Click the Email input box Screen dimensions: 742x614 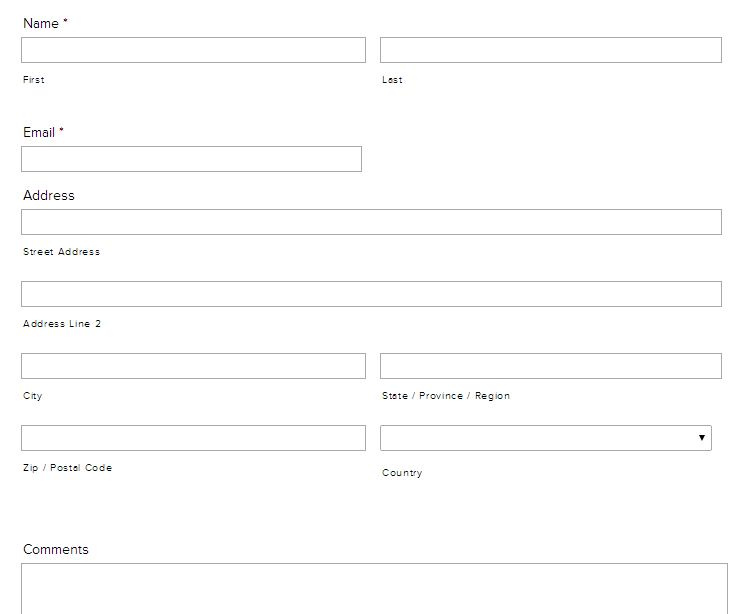(x=191, y=159)
